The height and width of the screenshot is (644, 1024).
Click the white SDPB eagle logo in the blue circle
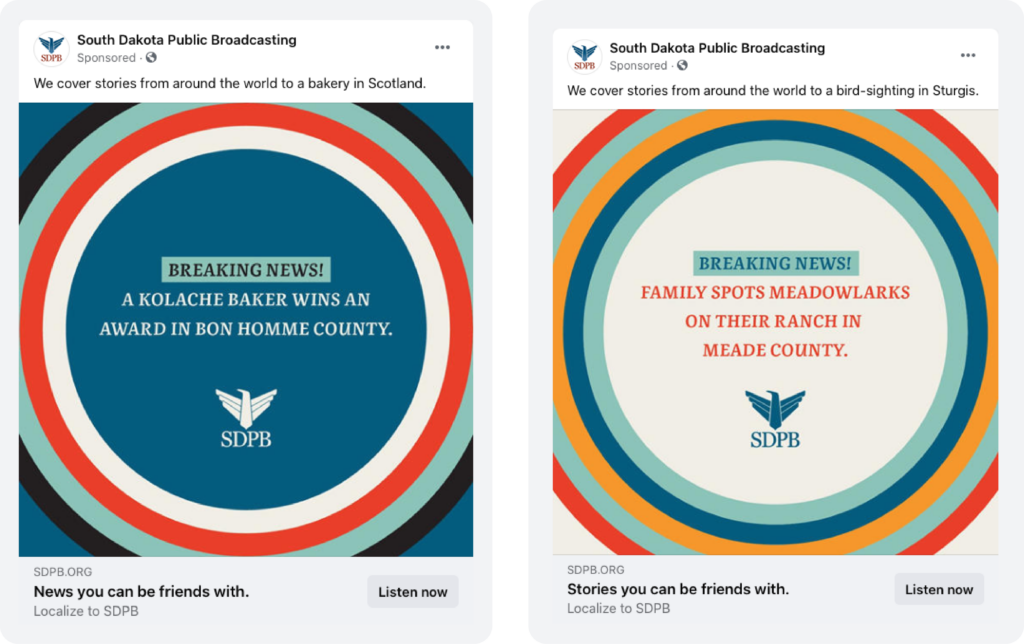[x=246, y=418]
